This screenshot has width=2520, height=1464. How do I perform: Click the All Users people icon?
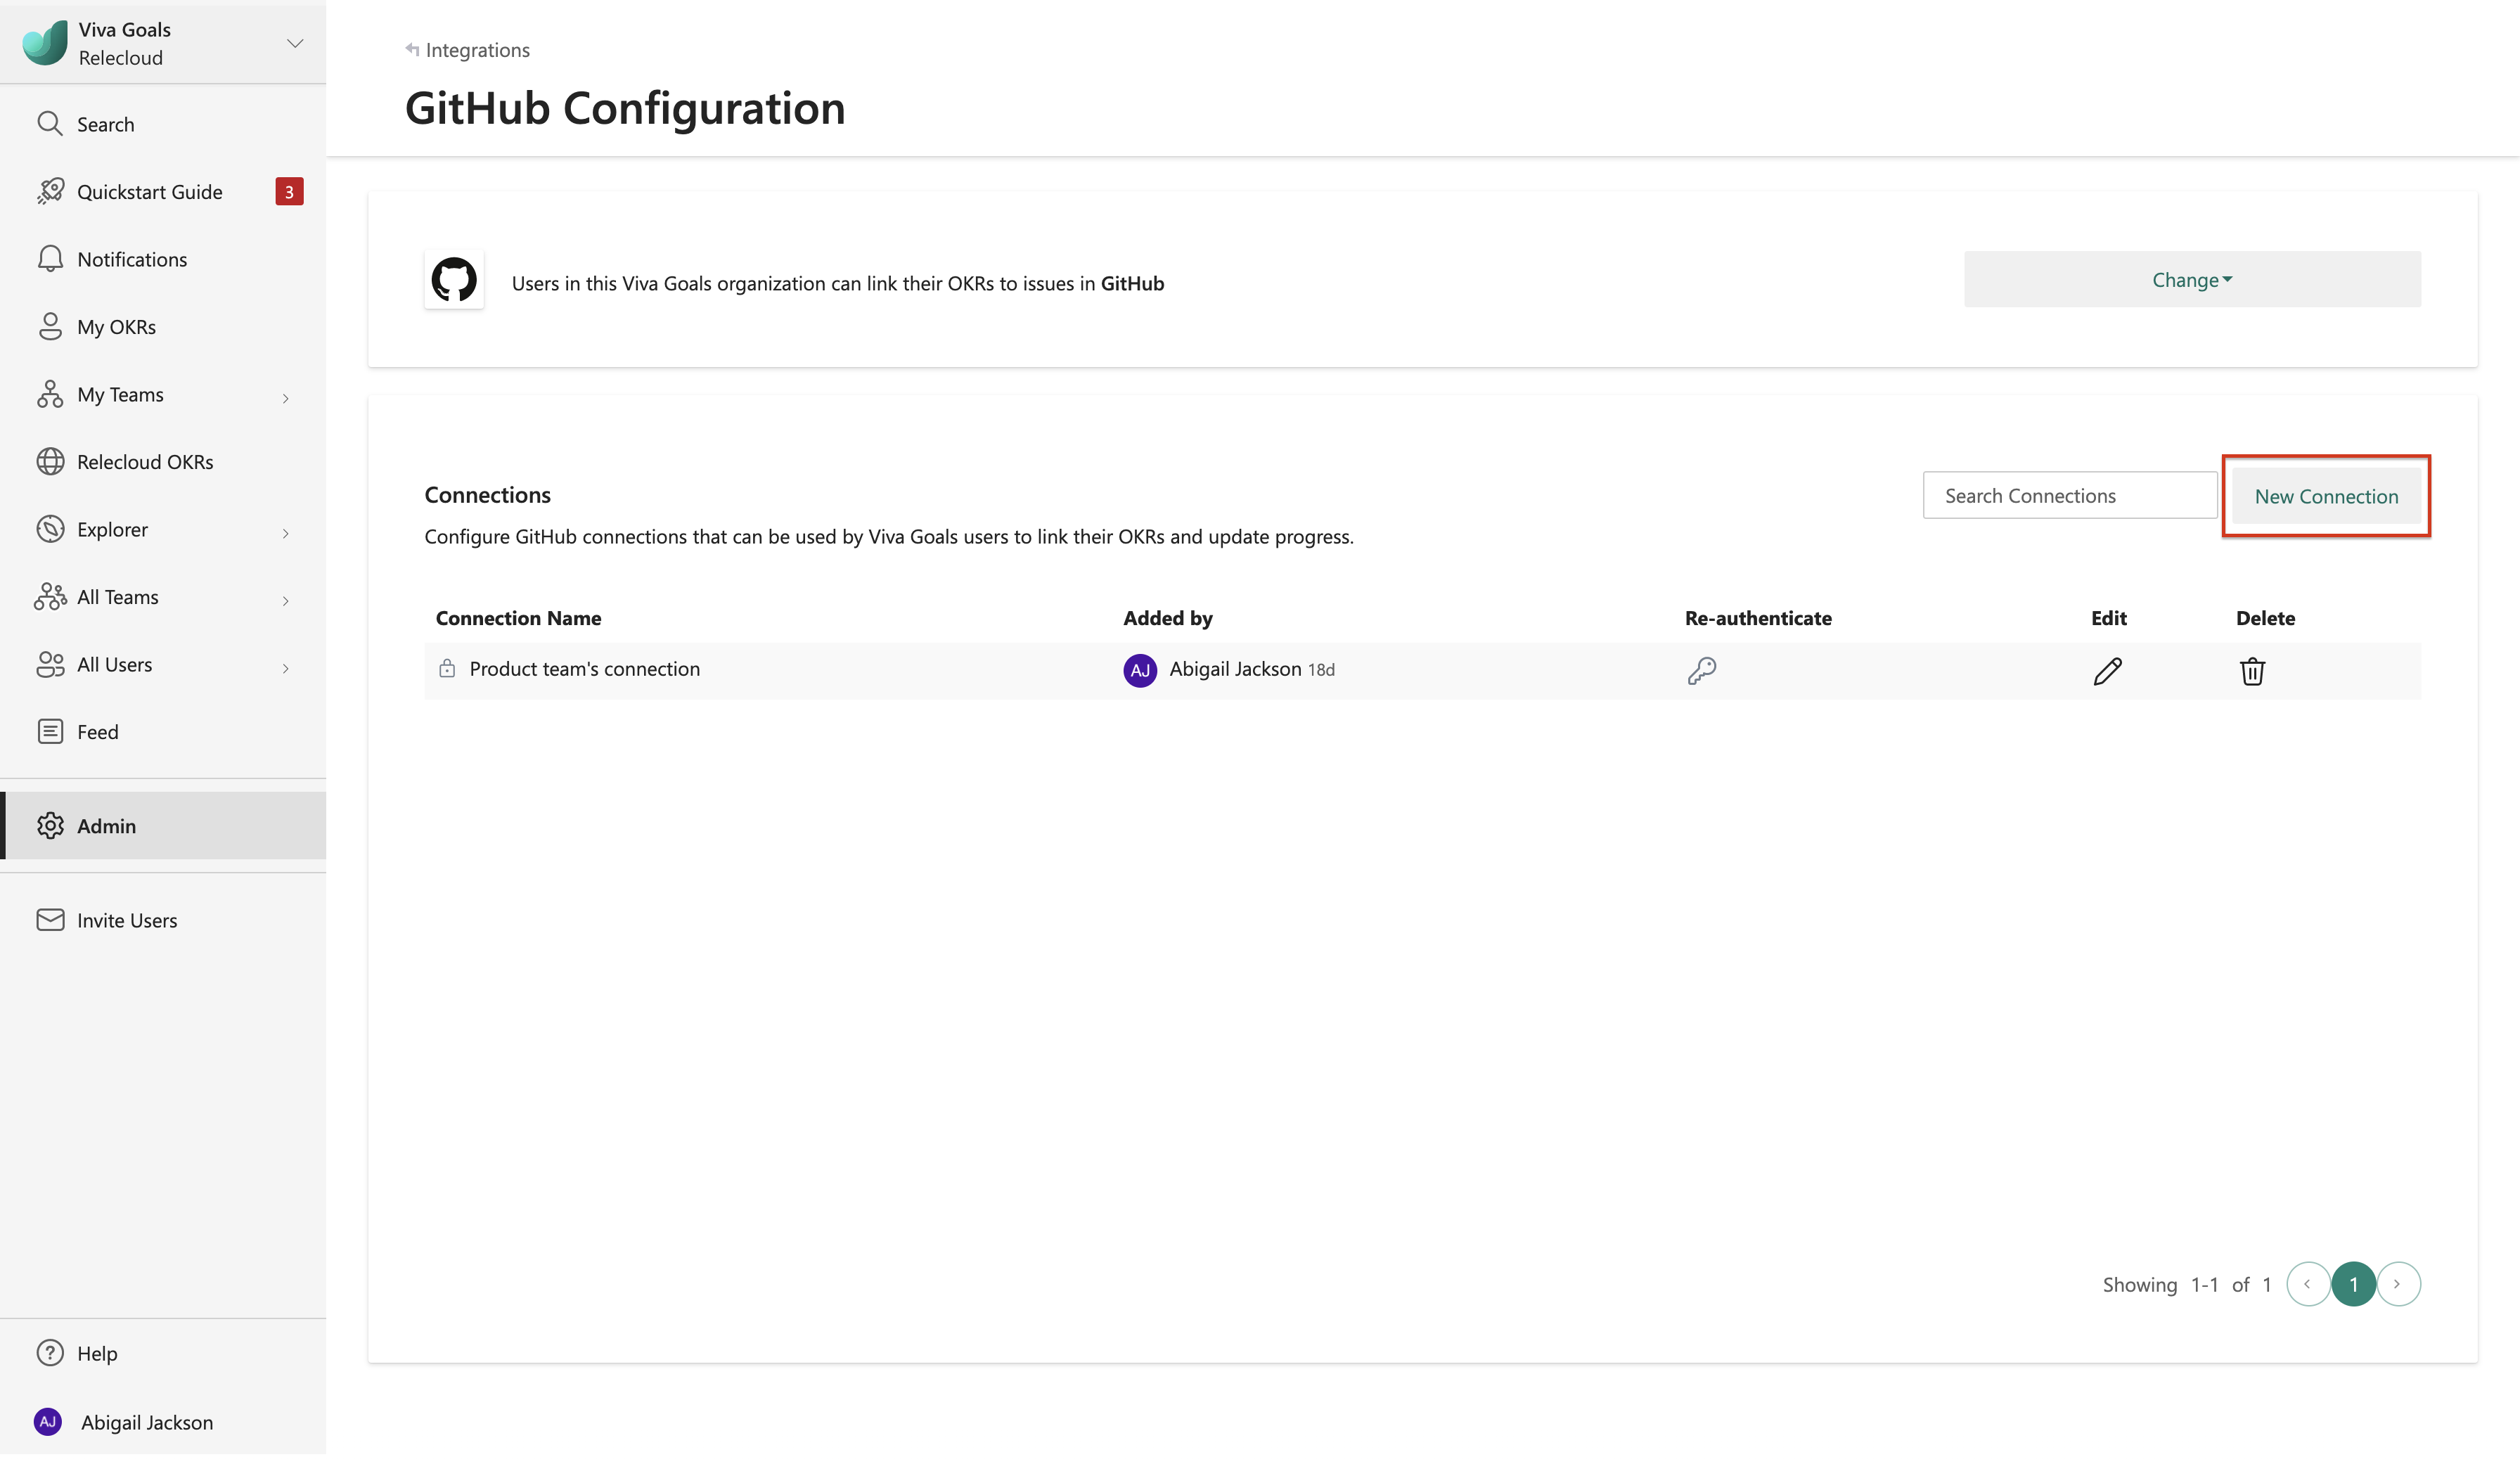pos(50,664)
